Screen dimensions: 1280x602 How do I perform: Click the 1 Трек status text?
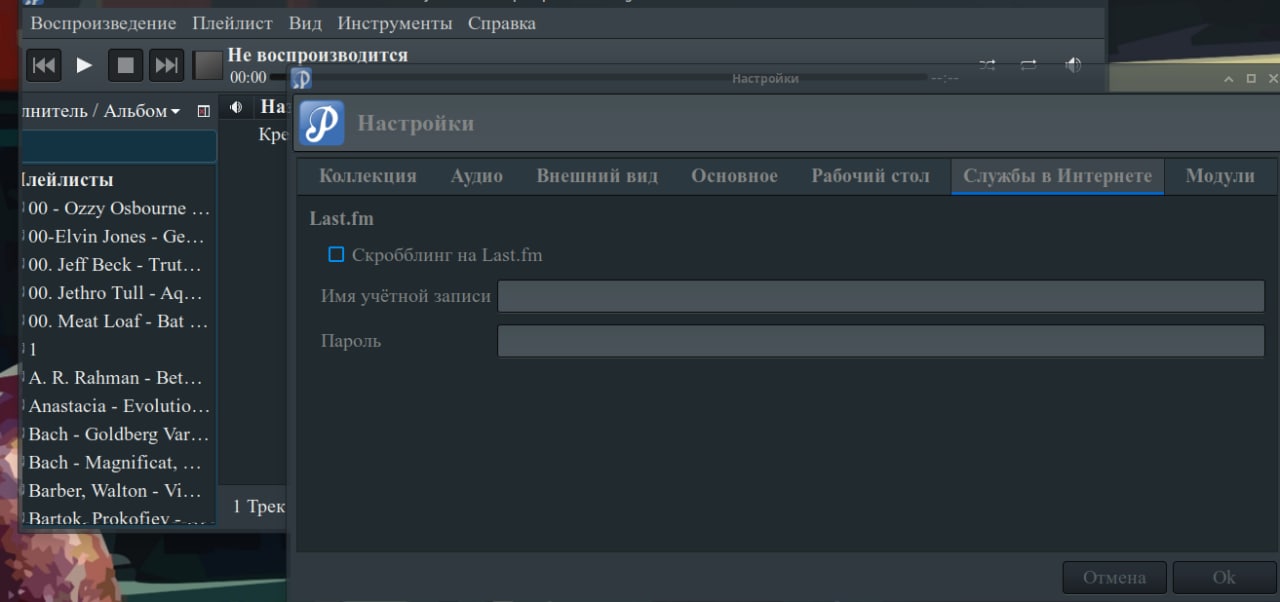(259, 507)
